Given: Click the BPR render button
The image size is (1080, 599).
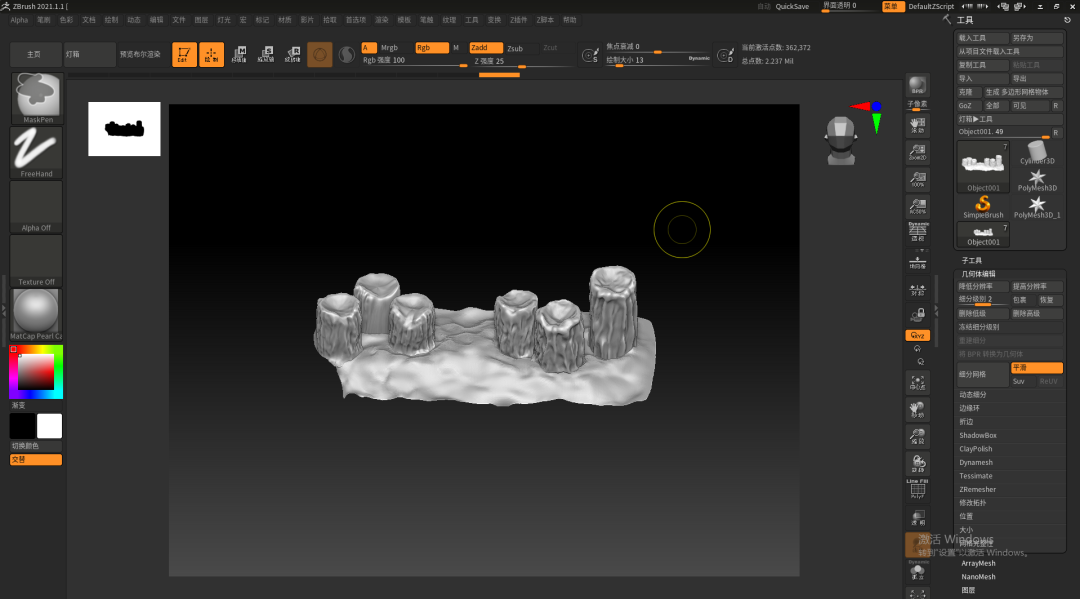Looking at the screenshot, I should [917, 85].
